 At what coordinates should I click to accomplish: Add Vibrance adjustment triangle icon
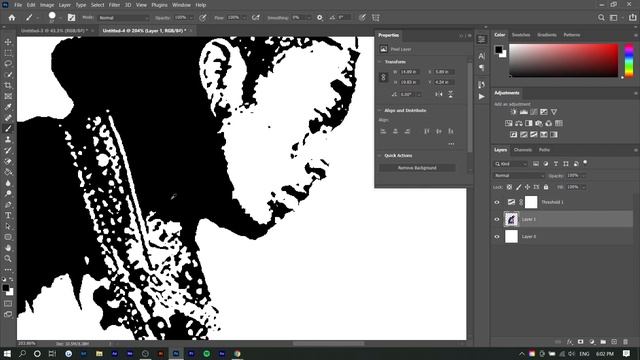click(x=554, y=112)
